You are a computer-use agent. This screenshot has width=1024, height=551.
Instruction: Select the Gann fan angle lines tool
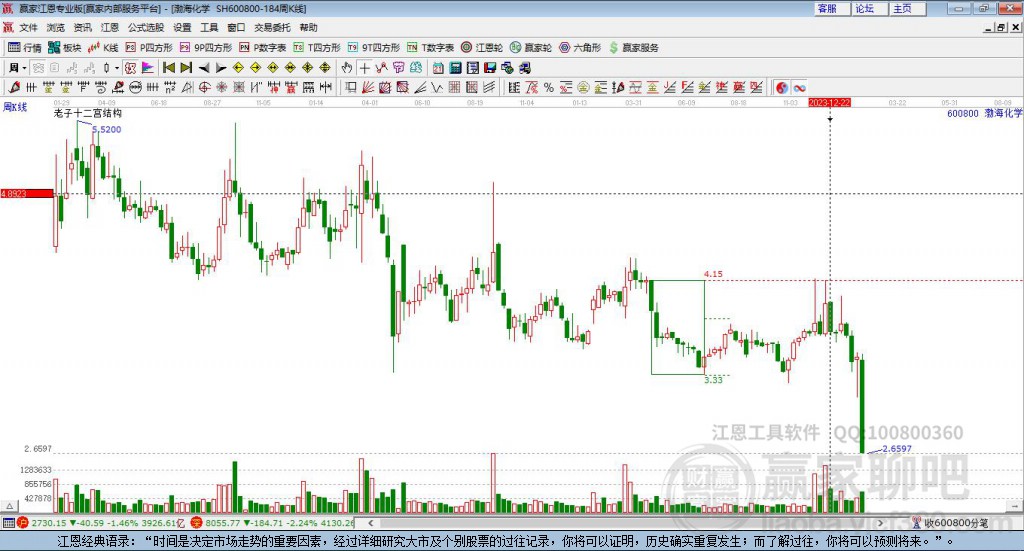point(368,87)
